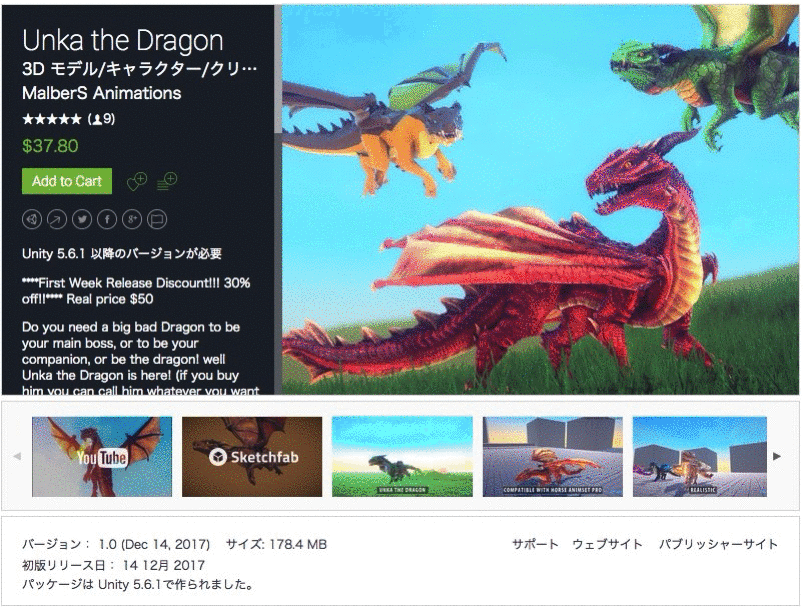Viewport: 803px width, 609px height.
Task: Open the サポート link
Action: pos(535,544)
